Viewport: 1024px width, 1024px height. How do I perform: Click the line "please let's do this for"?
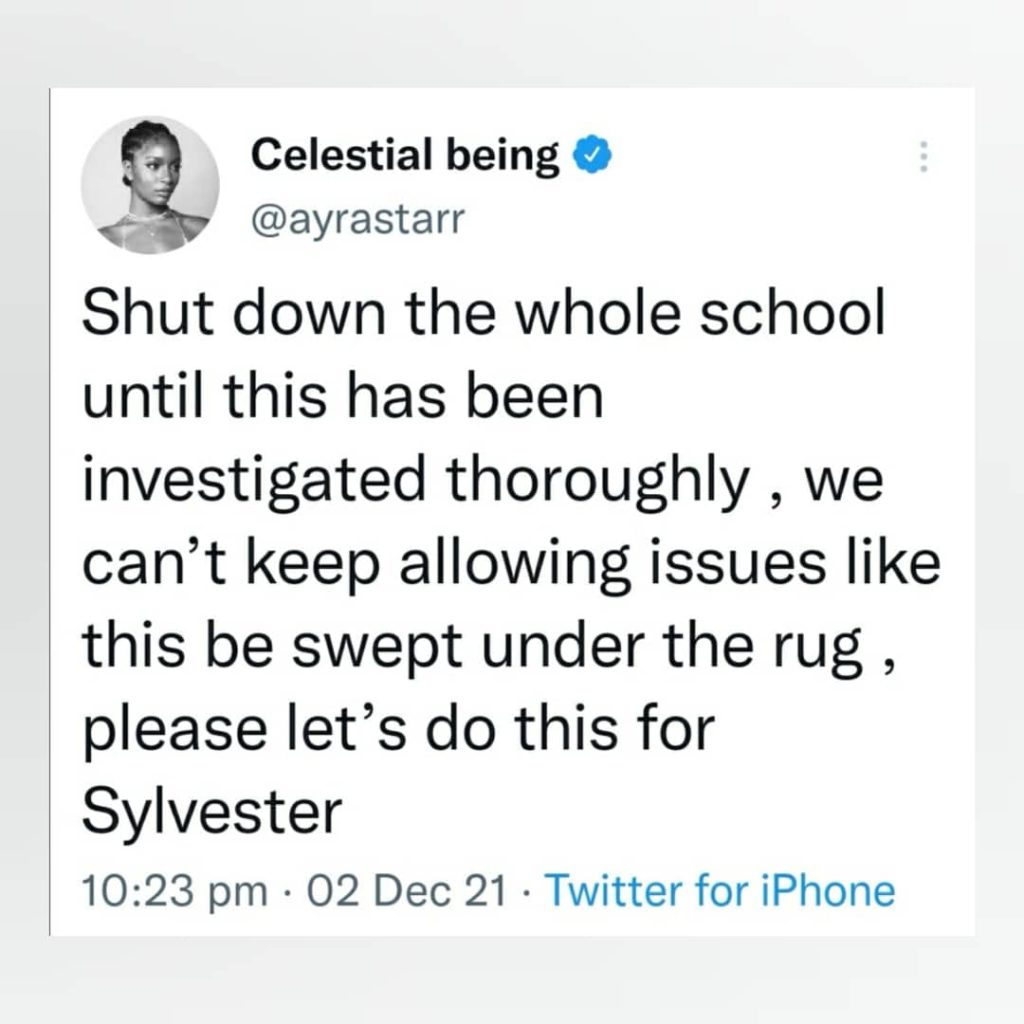(402, 733)
